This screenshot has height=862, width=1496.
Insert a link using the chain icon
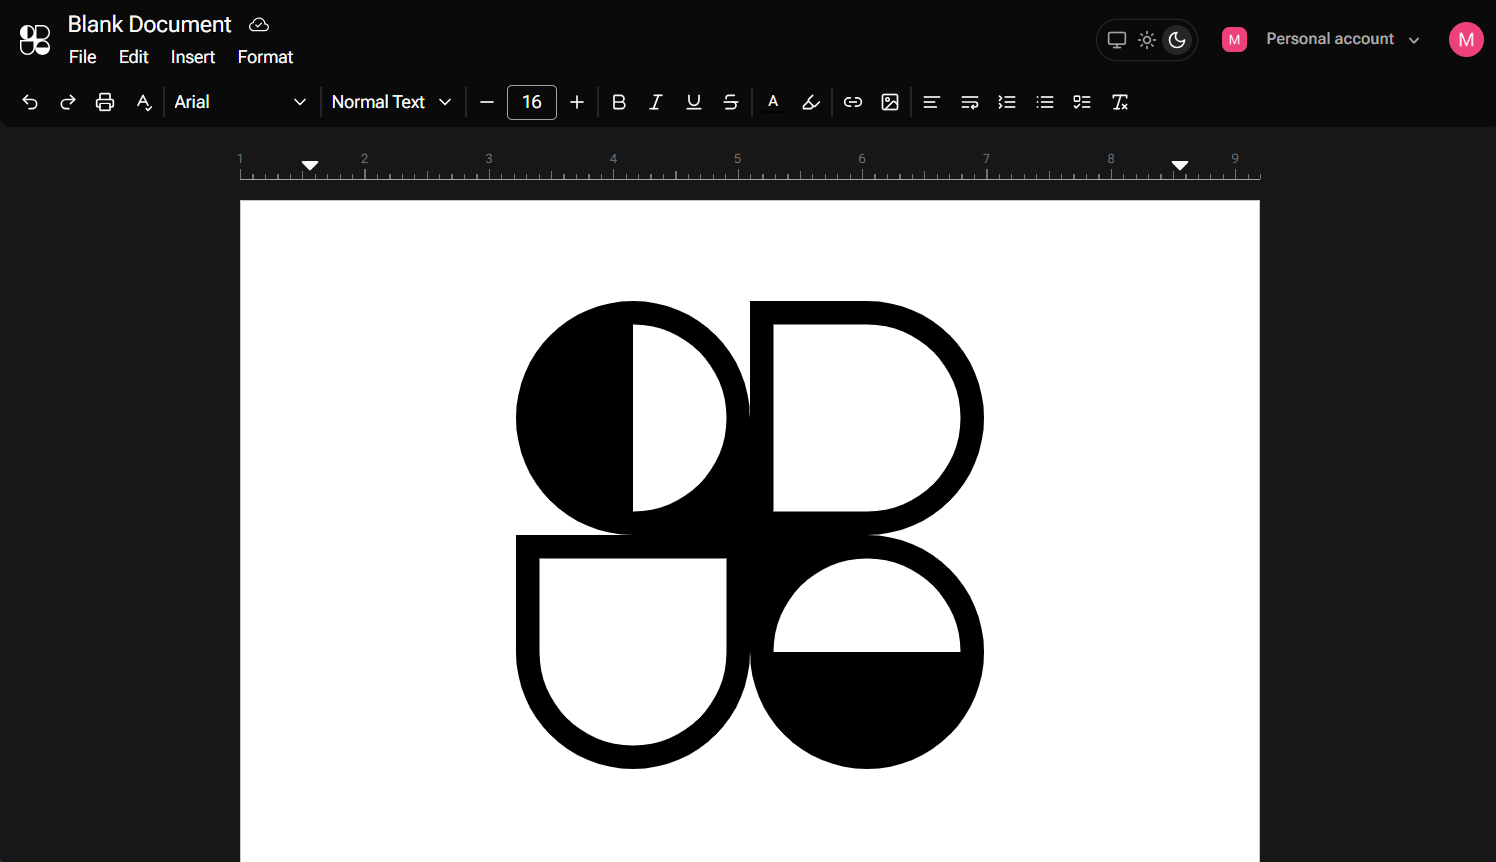(853, 102)
